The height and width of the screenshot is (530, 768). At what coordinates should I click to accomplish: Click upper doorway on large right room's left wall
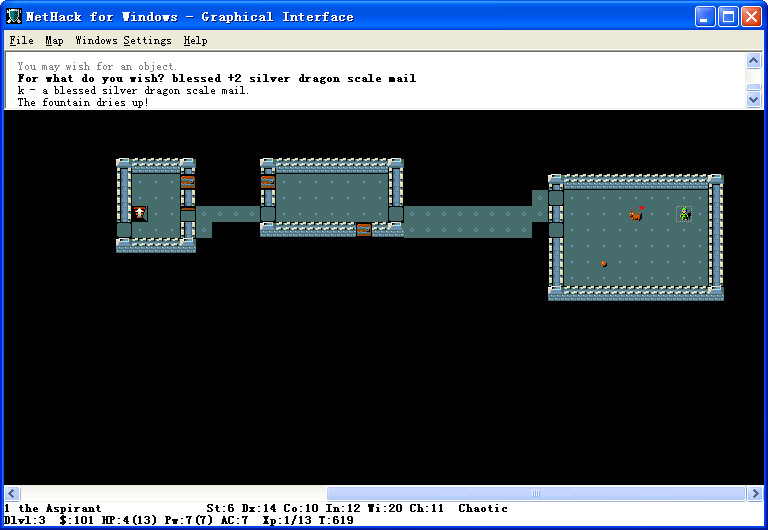(x=556, y=198)
